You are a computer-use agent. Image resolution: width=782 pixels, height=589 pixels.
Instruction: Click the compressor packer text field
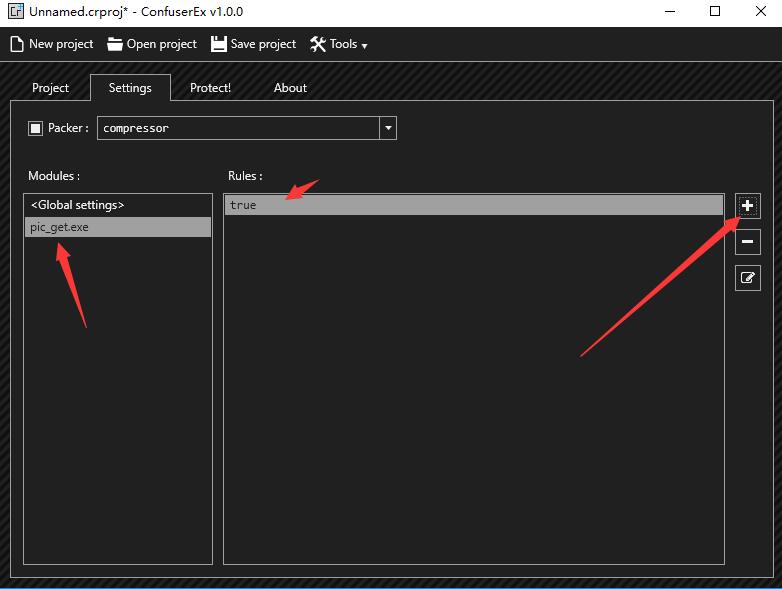click(238, 128)
